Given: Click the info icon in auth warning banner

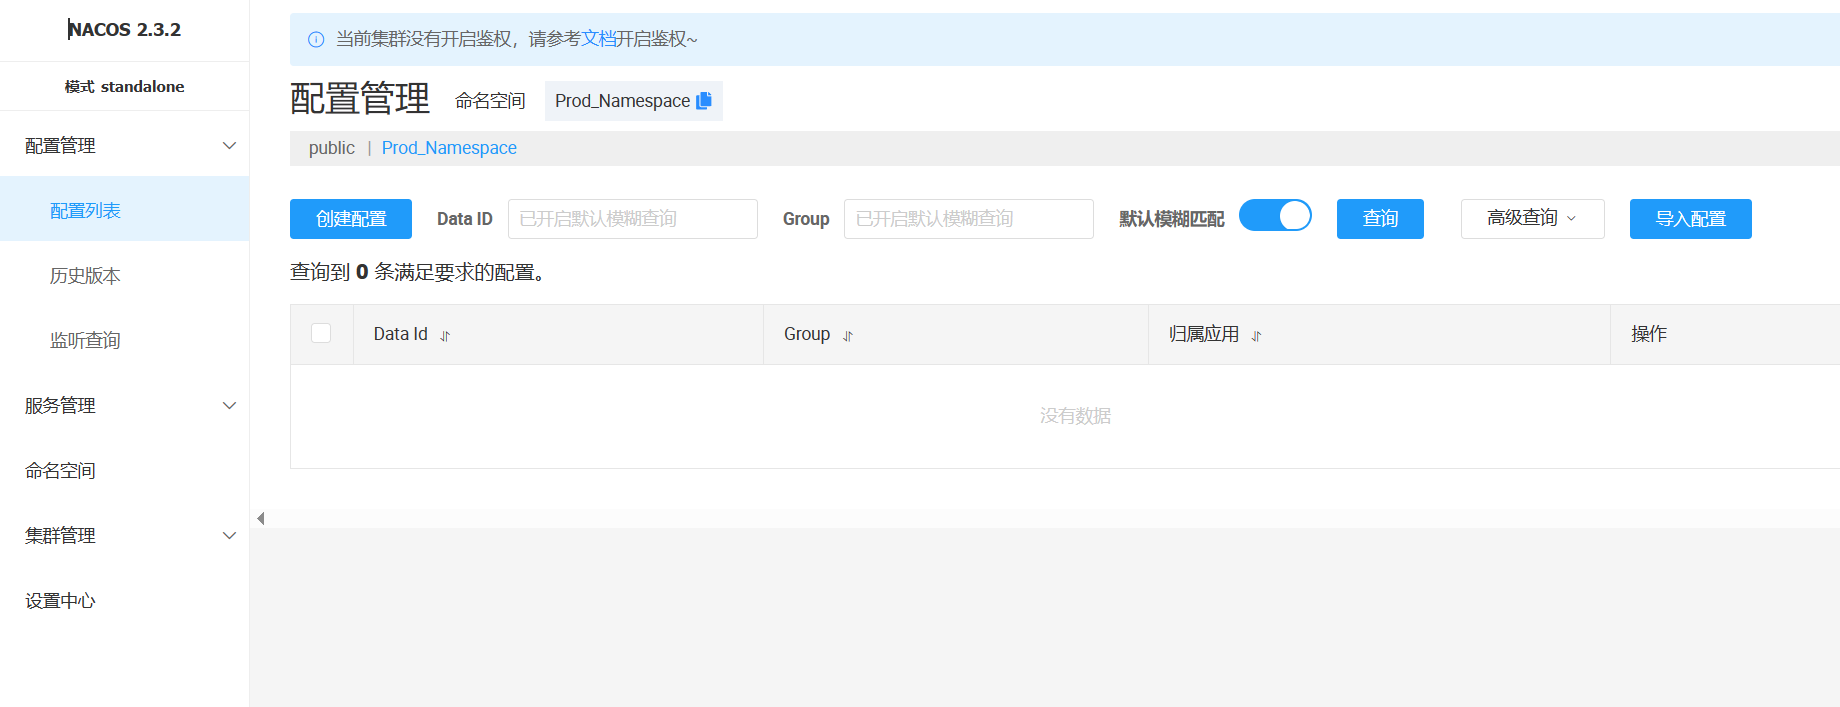Looking at the screenshot, I should click(316, 40).
